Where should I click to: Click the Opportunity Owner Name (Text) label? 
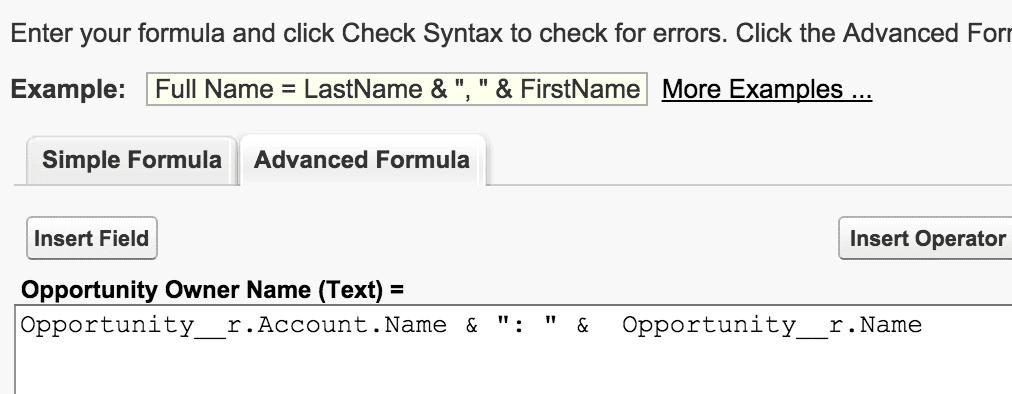tap(212, 290)
